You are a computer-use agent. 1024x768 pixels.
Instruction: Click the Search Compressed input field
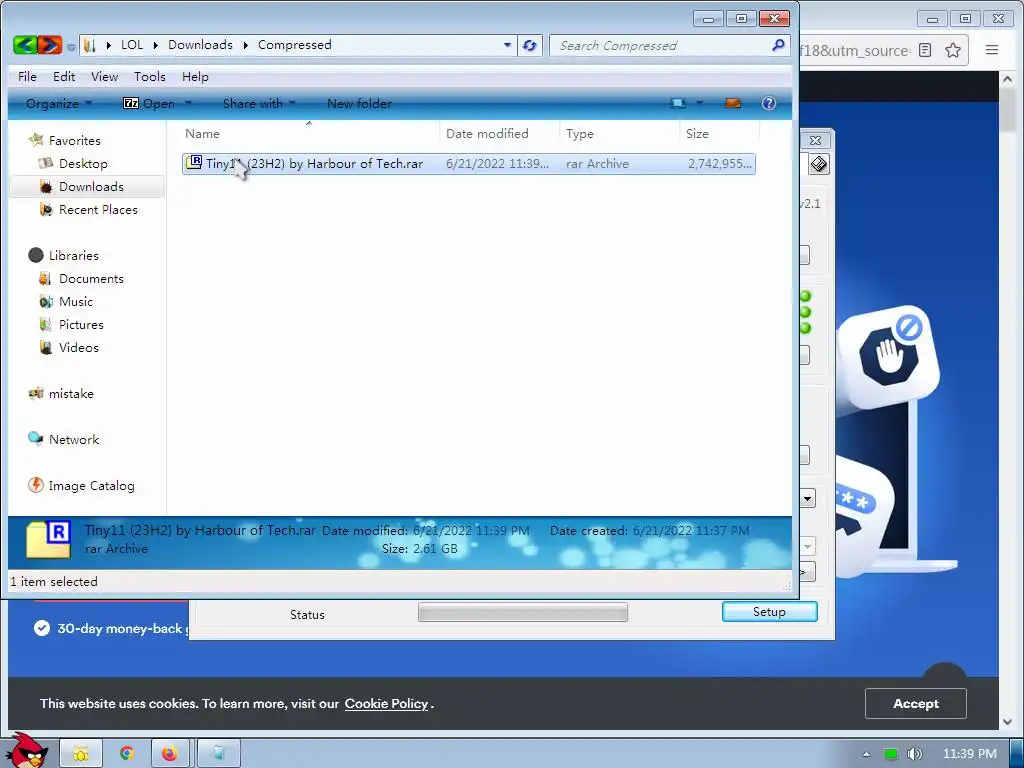coord(660,46)
